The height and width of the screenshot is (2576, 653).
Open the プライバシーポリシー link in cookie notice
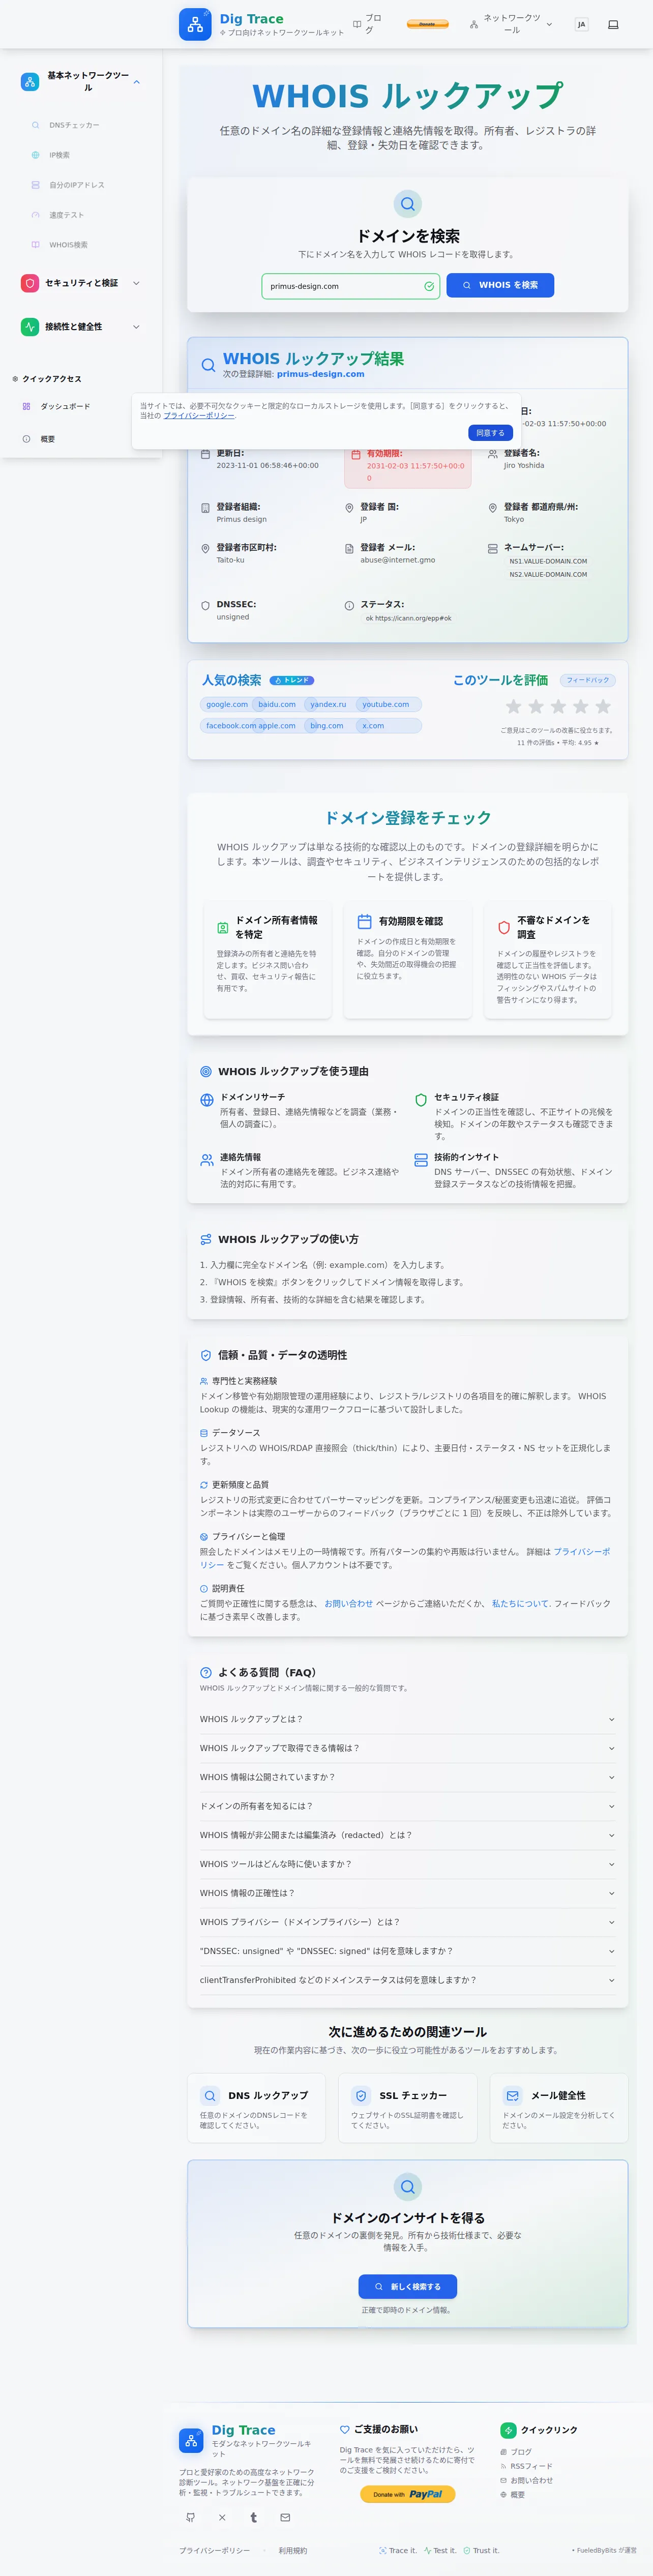(x=199, y=416)
